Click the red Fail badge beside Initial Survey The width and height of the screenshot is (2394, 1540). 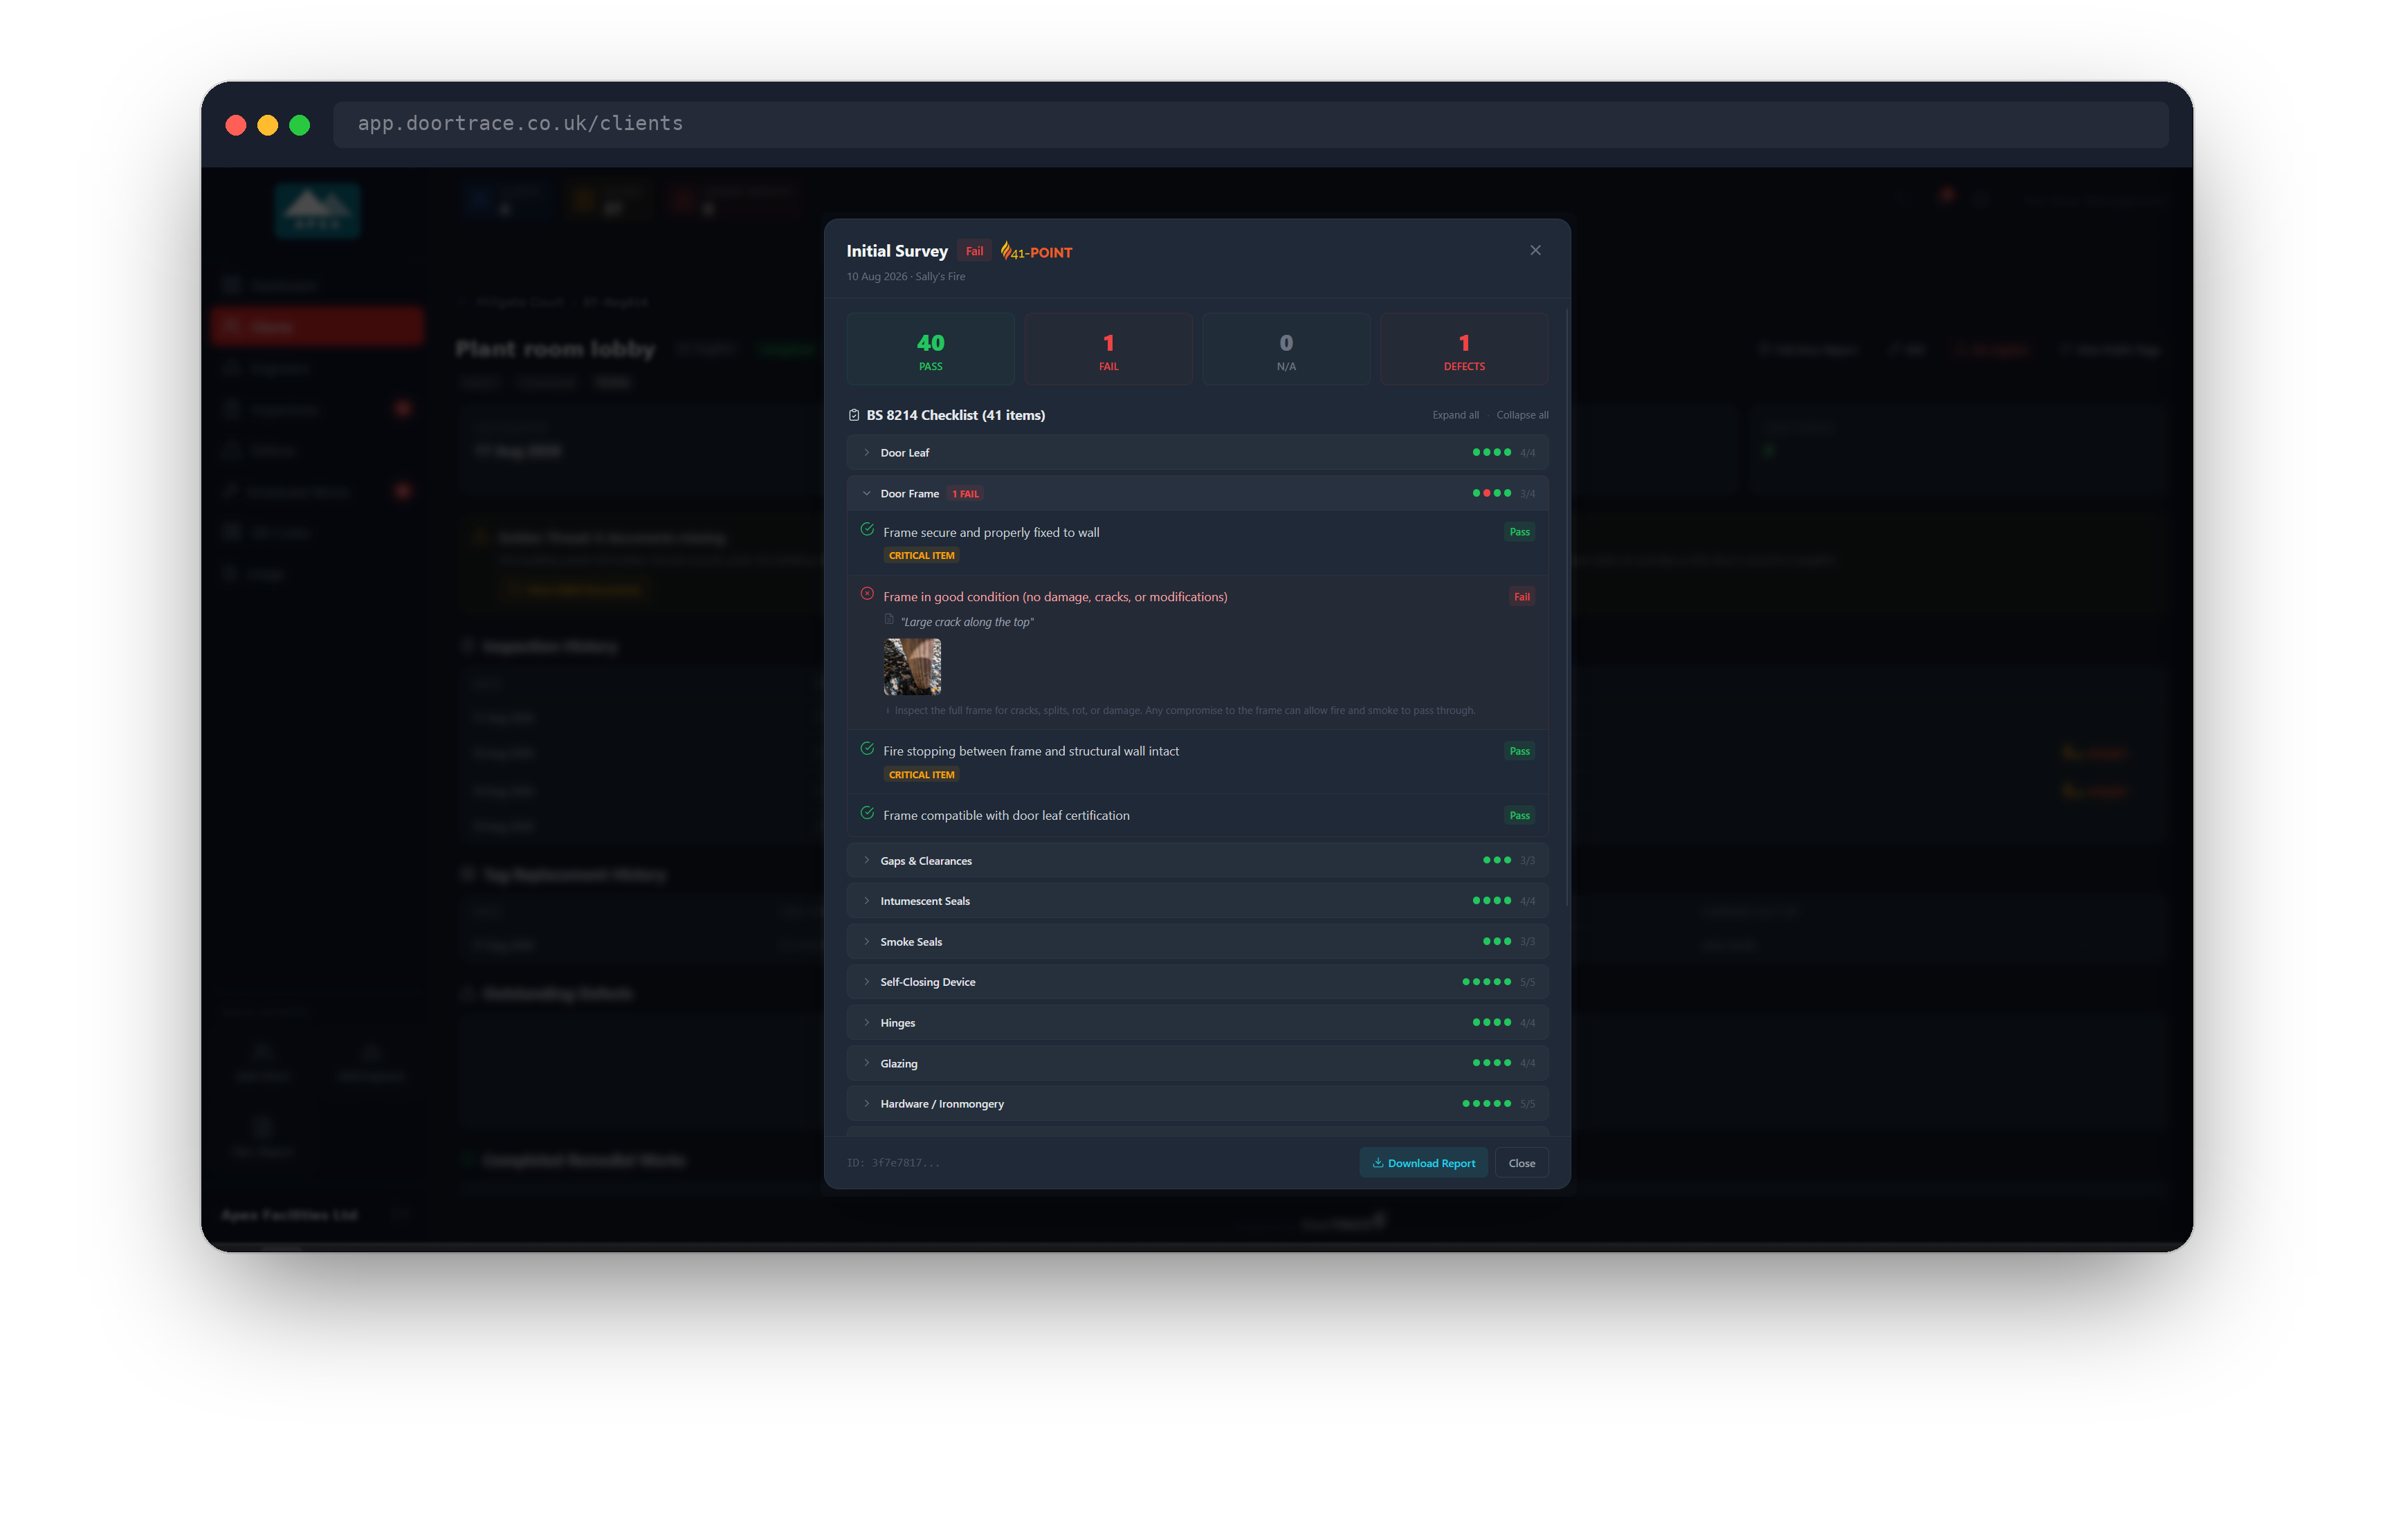[x=974, y=251]
